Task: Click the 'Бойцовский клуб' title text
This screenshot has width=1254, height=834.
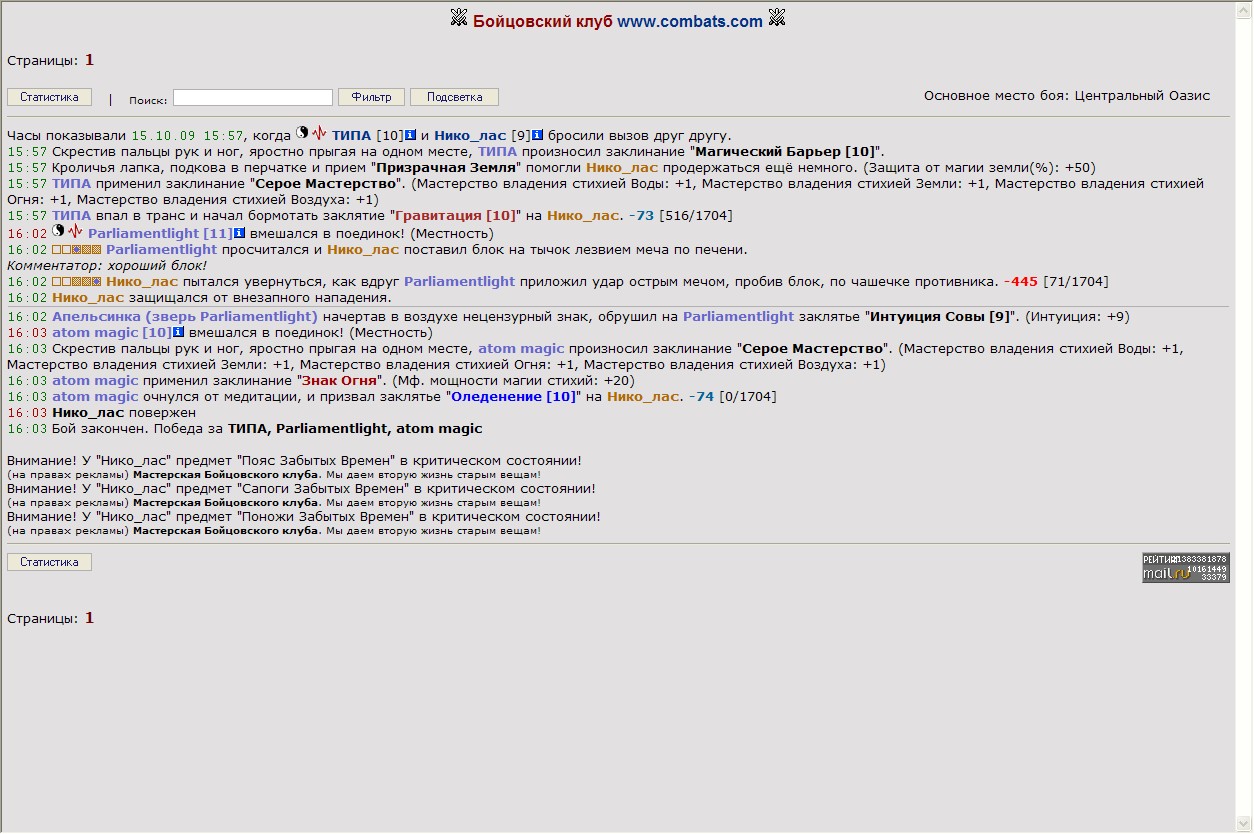Action: pyautogui.click(x=543, y=21)
